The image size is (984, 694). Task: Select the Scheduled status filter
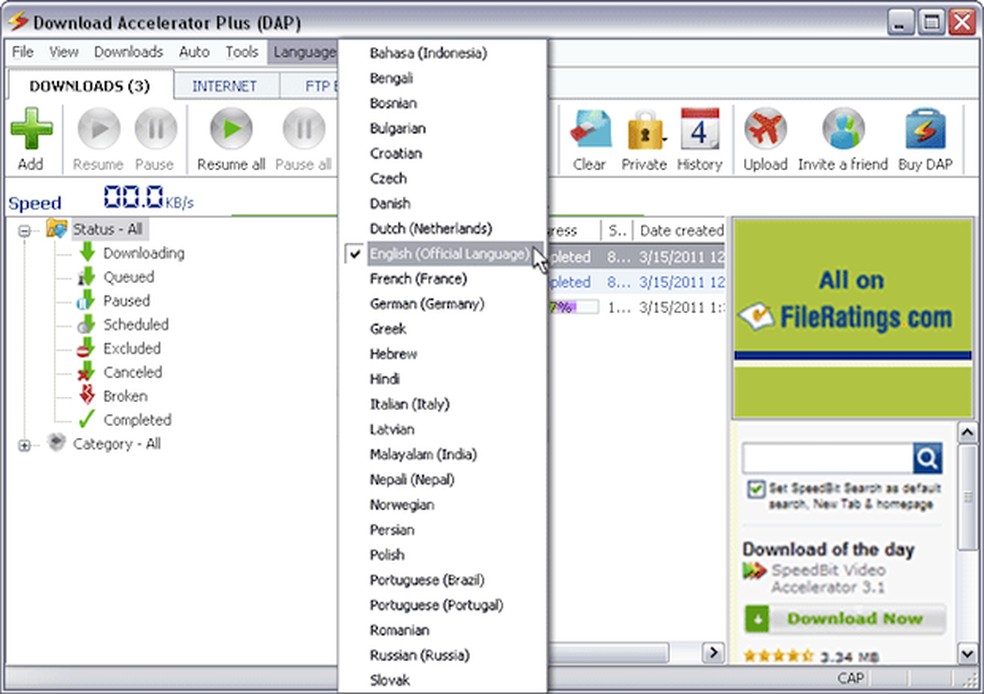pyautogui.click(x=136, y=324)
